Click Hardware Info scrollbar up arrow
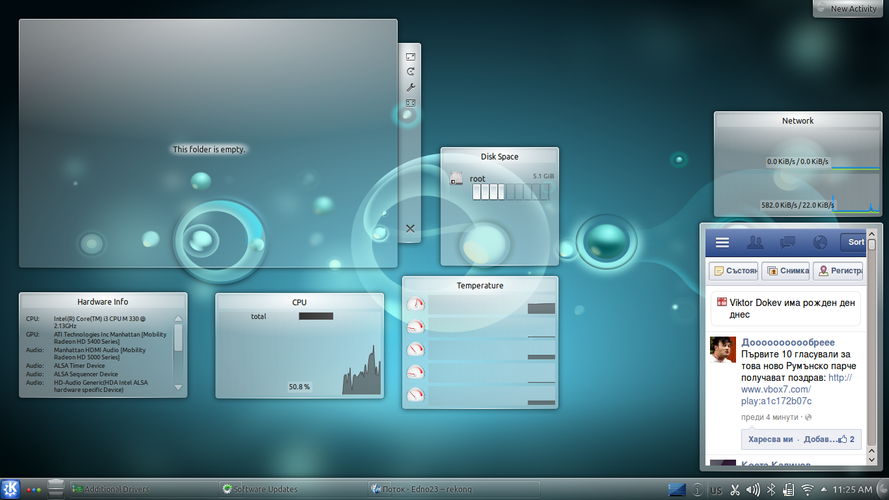 coord(178,319)
